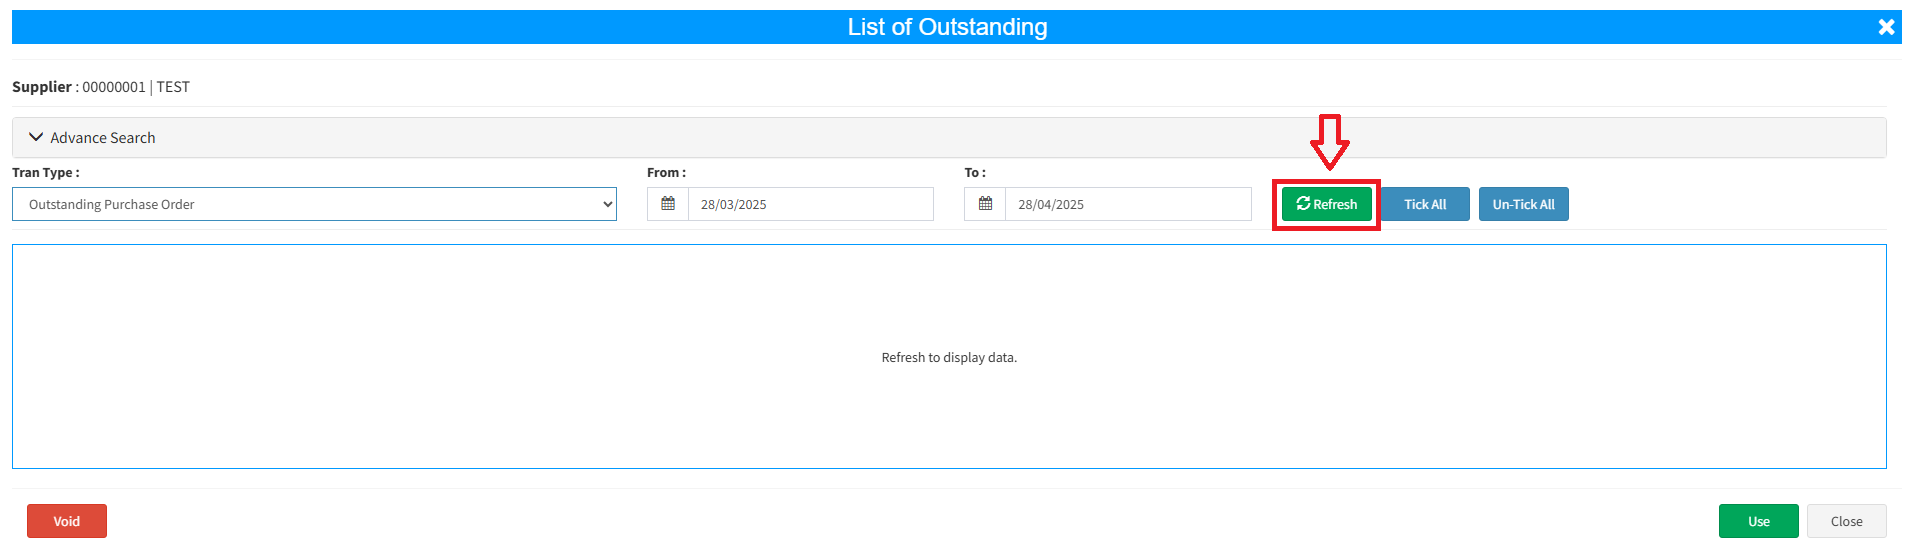Click the Advance Search header text
The height and width of the screenshot is (552, 1908).
tap(103, 138)
